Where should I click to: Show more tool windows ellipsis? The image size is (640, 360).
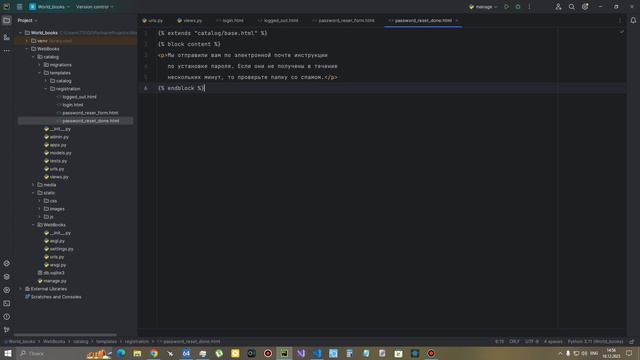pos(7,51)
